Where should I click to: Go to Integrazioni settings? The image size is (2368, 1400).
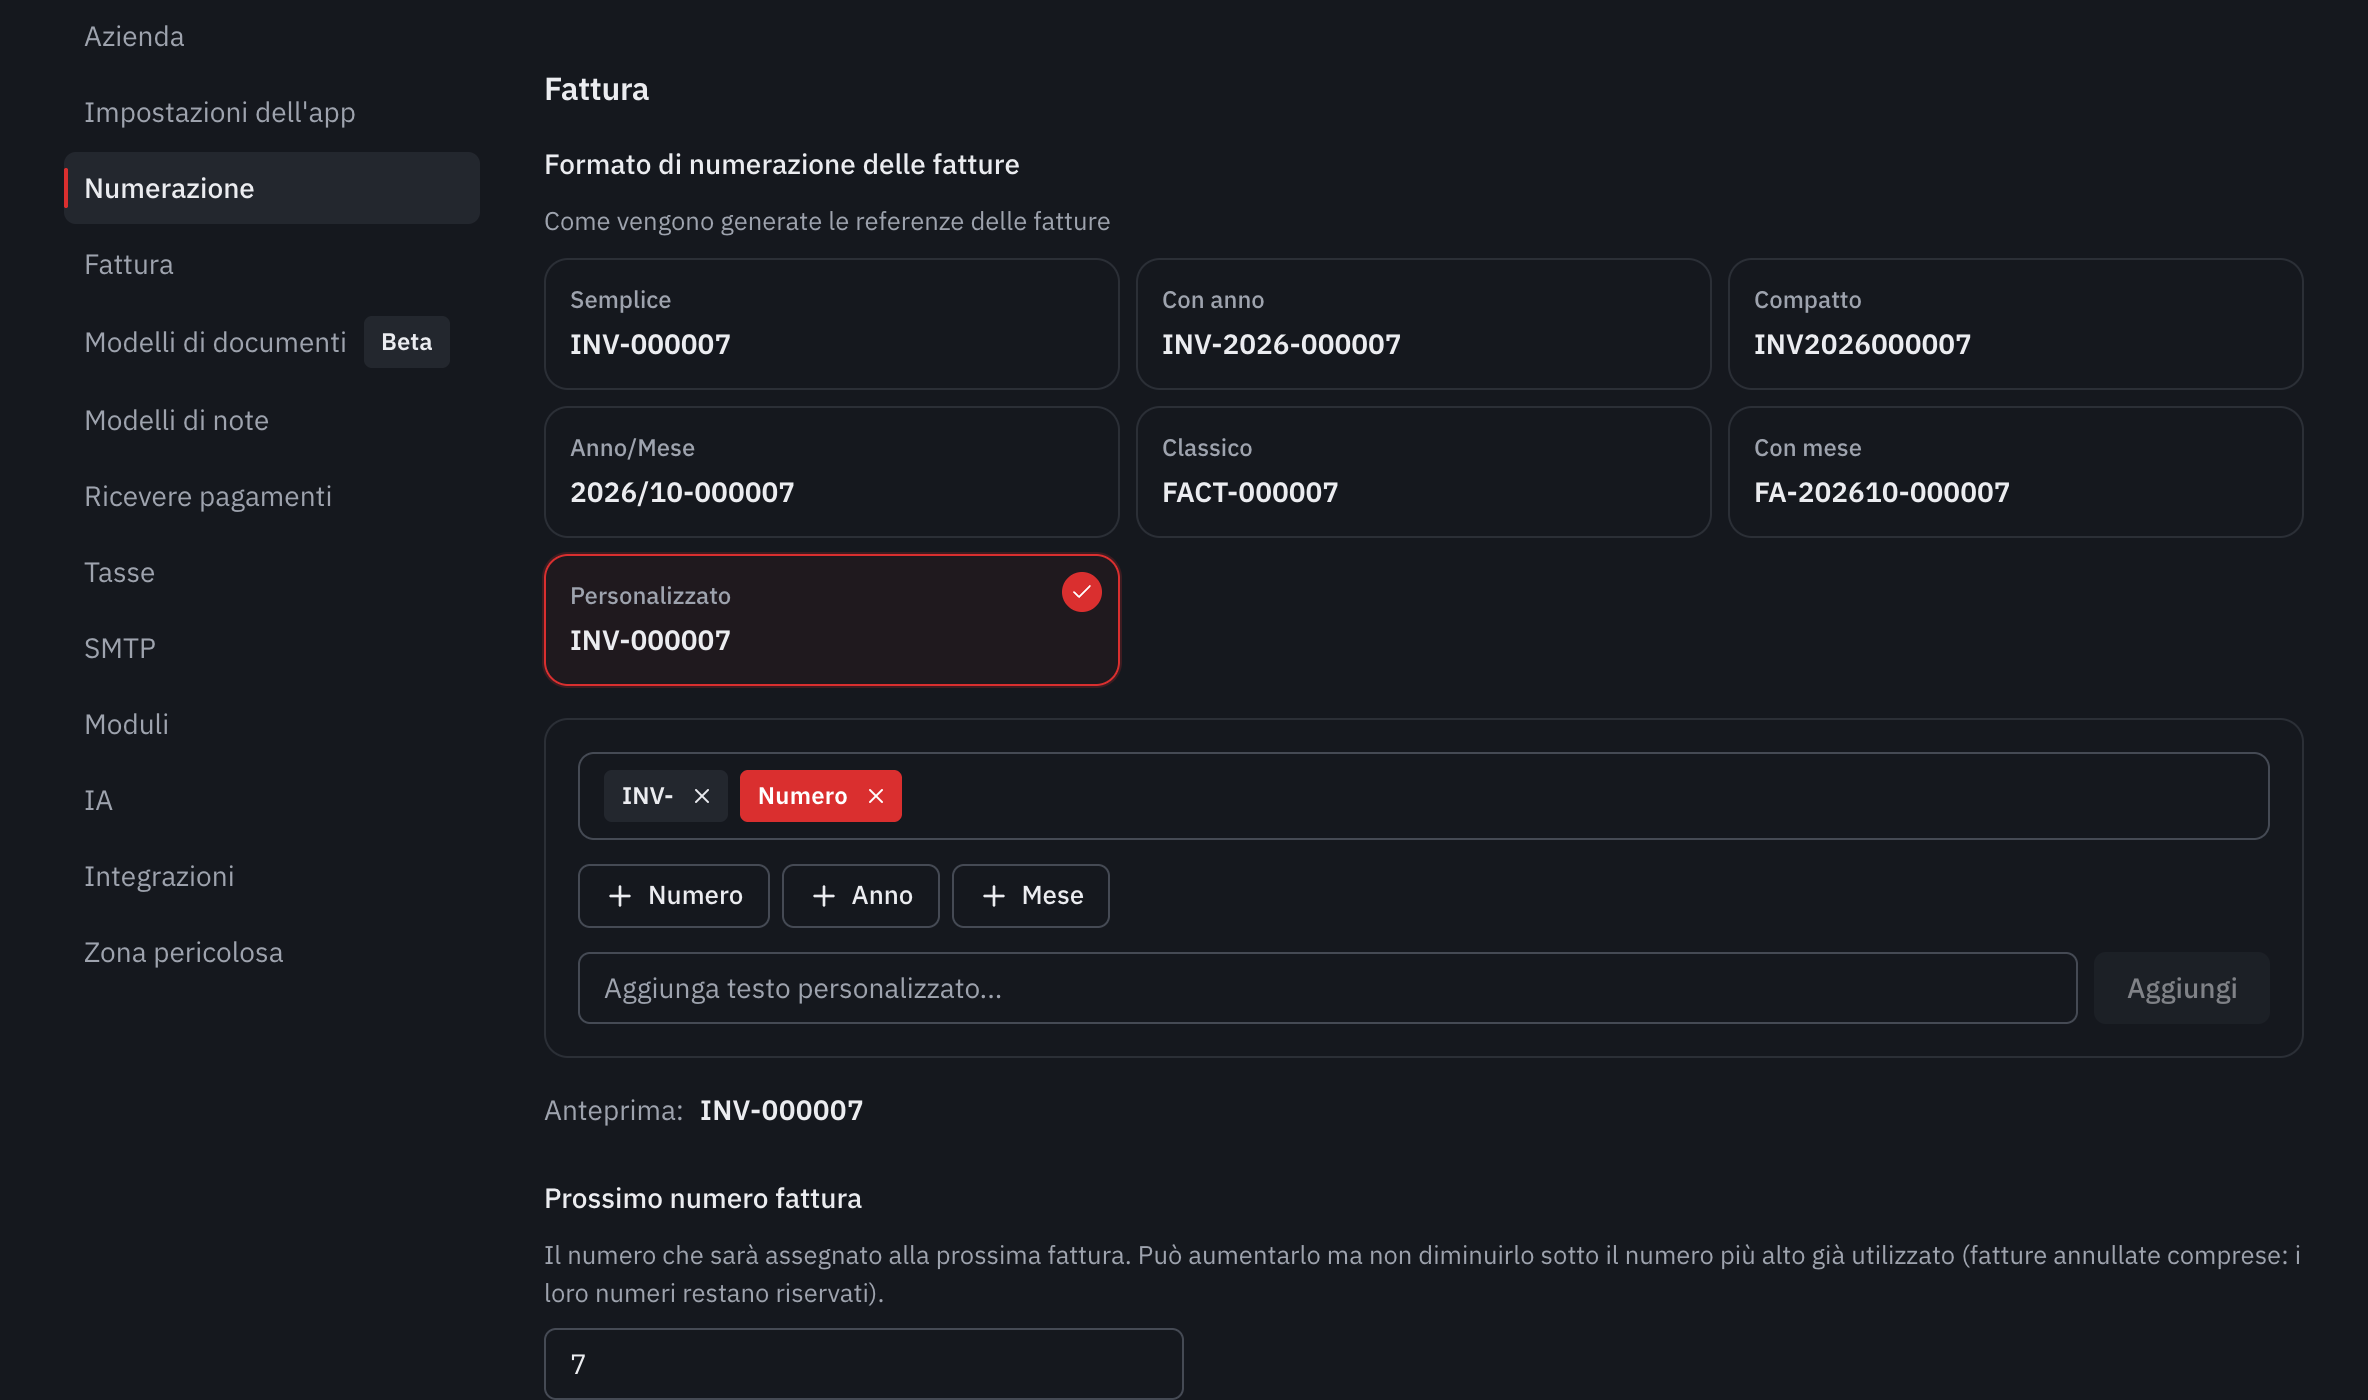click(272, 876)
